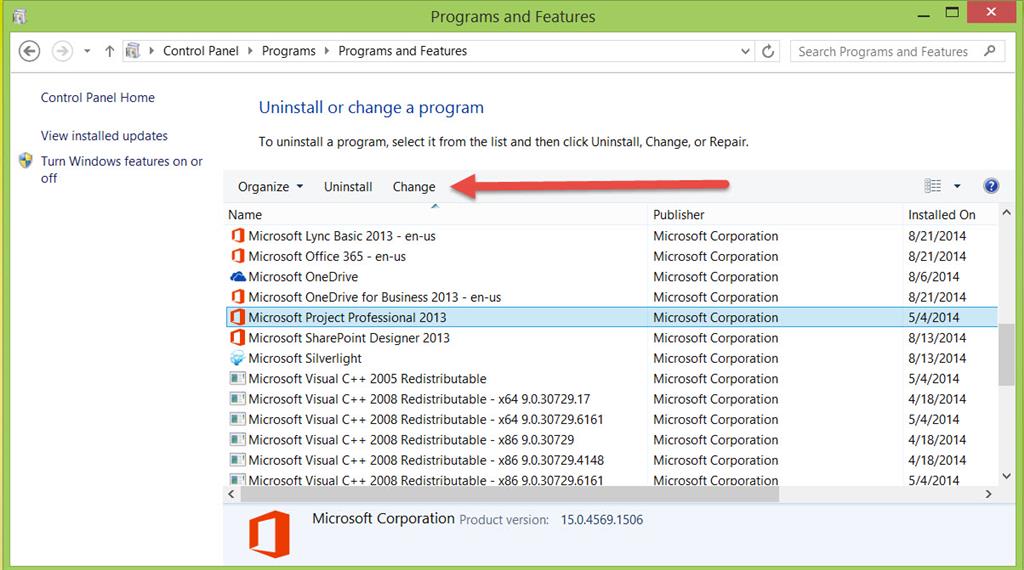The width and height of the screenshot is (1024, 570).
Task: Select the Microsoft OneDrive cloud icon
Action: coord(238,277)
